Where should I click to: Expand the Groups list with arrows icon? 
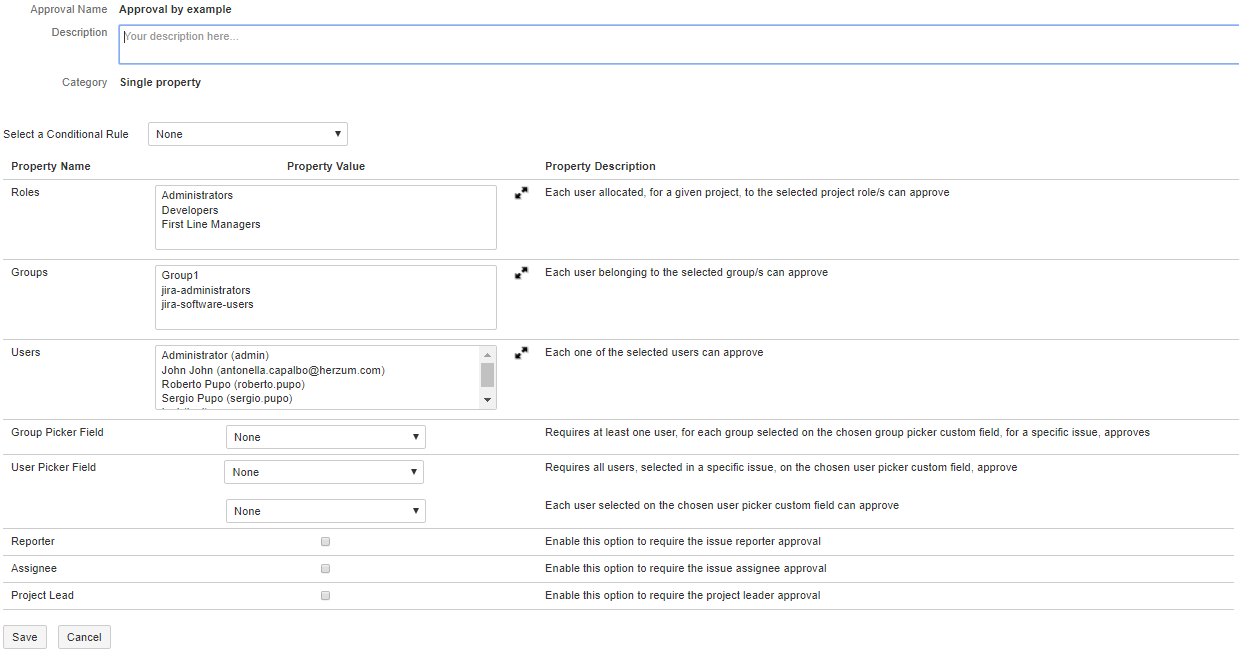[521, 273]
